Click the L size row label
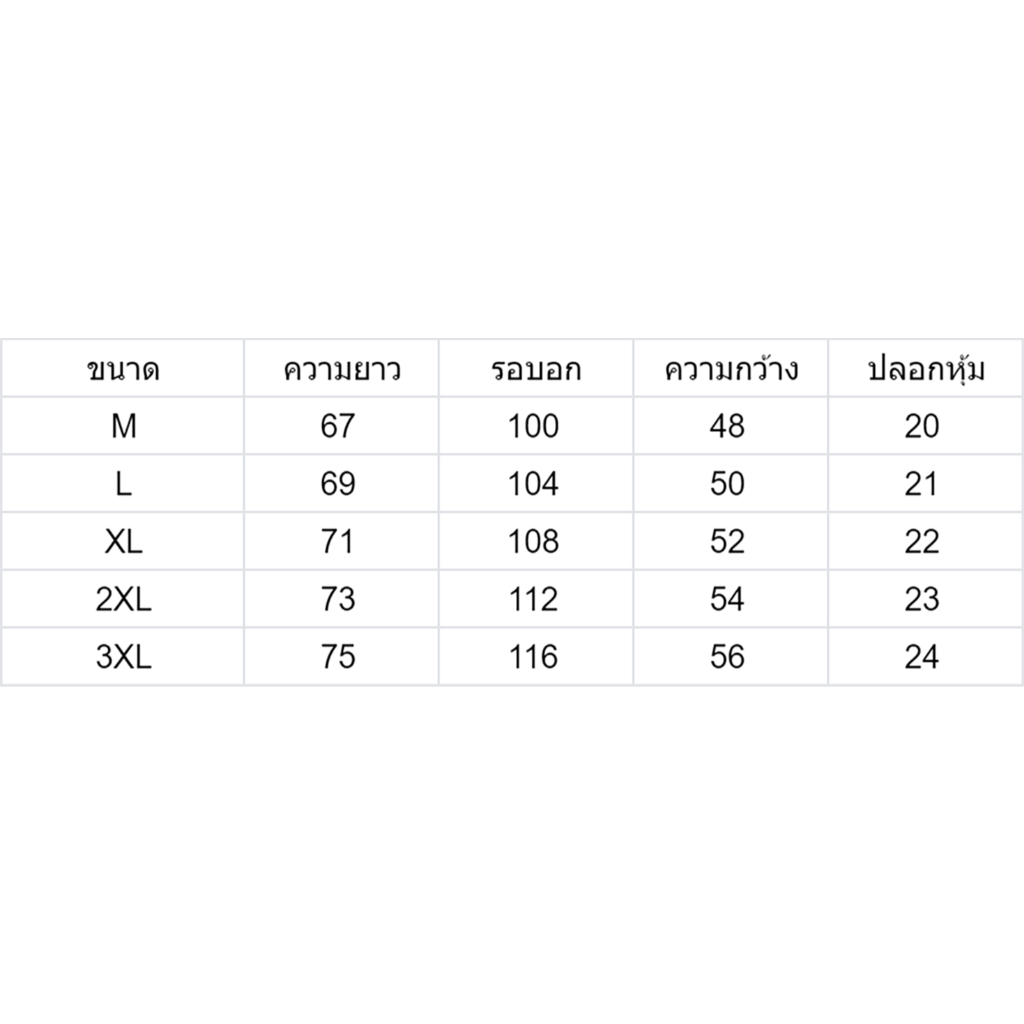Image resolution: width=1024 pixels, height=1024 pixels. click(x=123, y=485)
